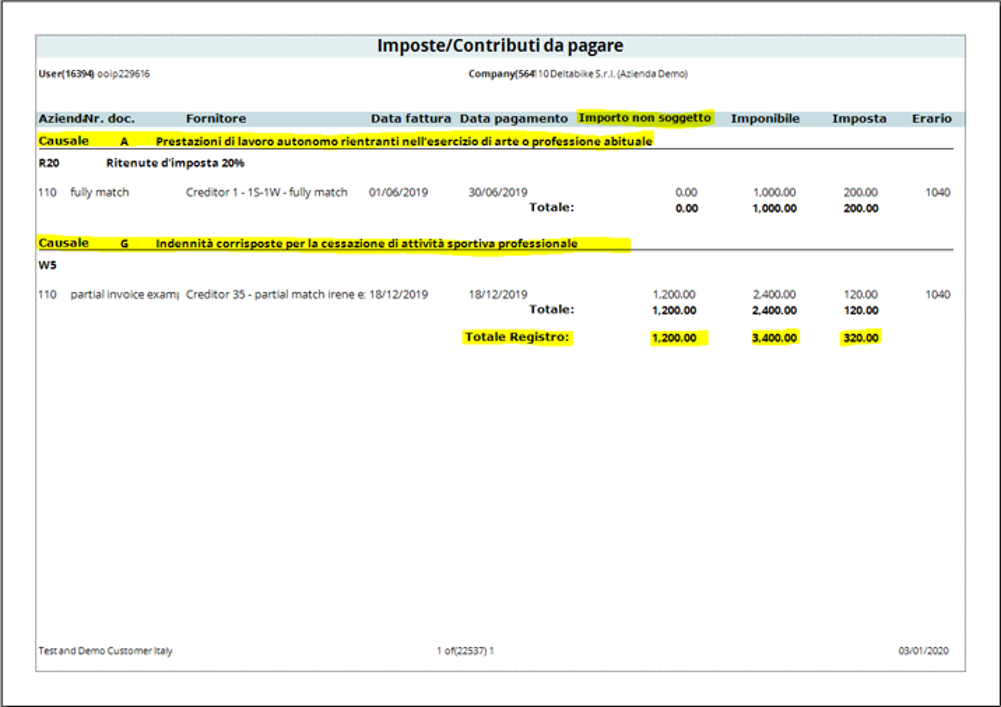Click the Totale Registro Imposta value 320.00
Viewport: 1001px width, 707px height.
pyautogui.click(x=861, y=338)
